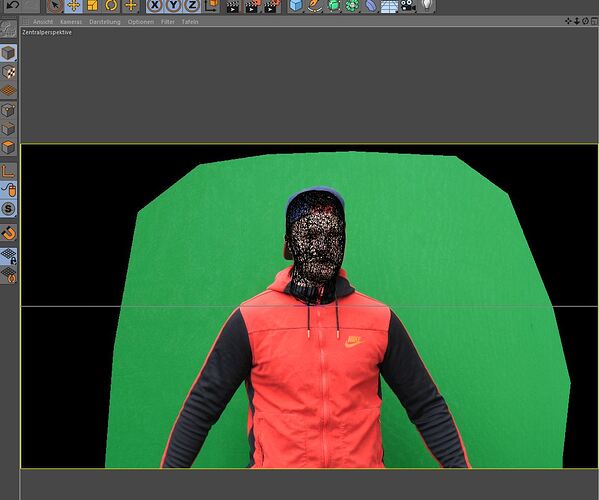Select the Live Selection arrow tool

pos(55,5)
